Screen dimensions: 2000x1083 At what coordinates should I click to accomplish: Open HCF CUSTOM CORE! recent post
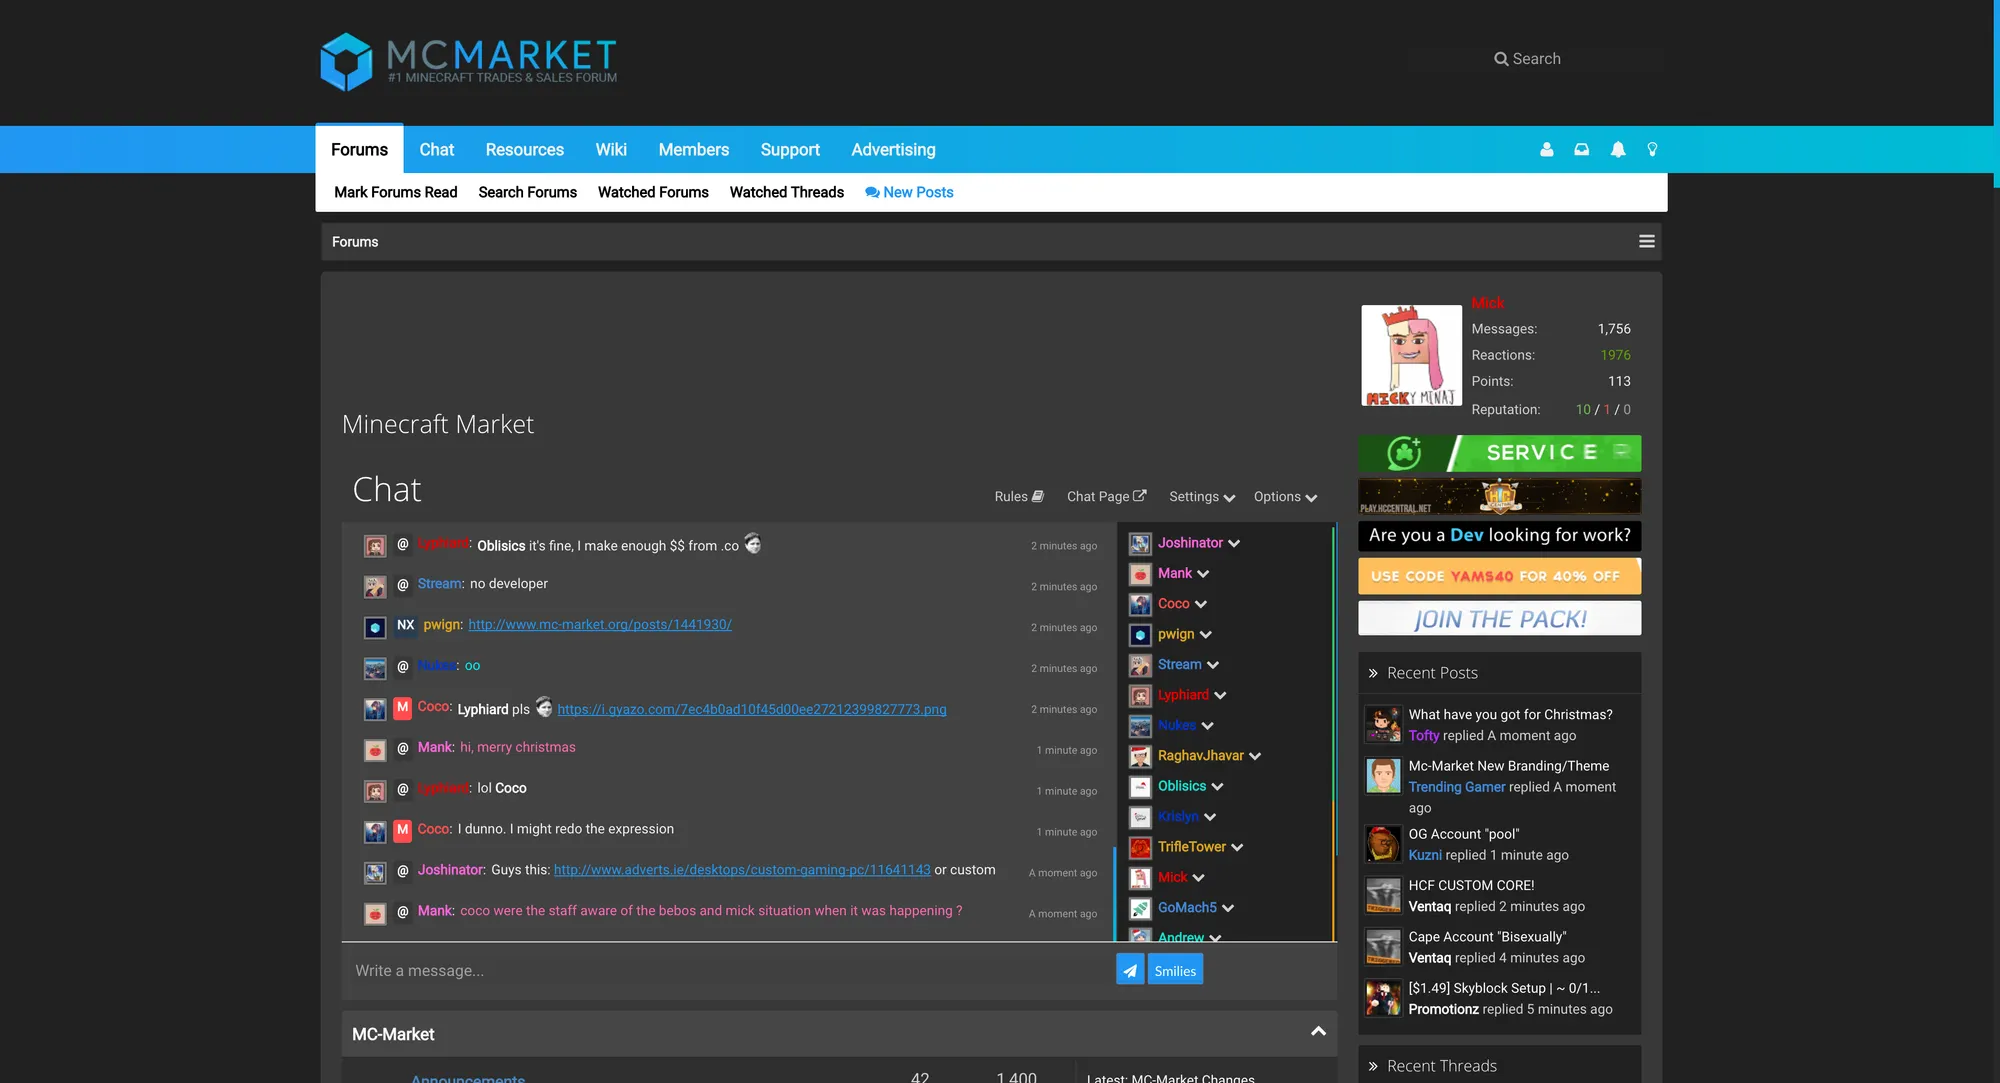pos(1471,886)
